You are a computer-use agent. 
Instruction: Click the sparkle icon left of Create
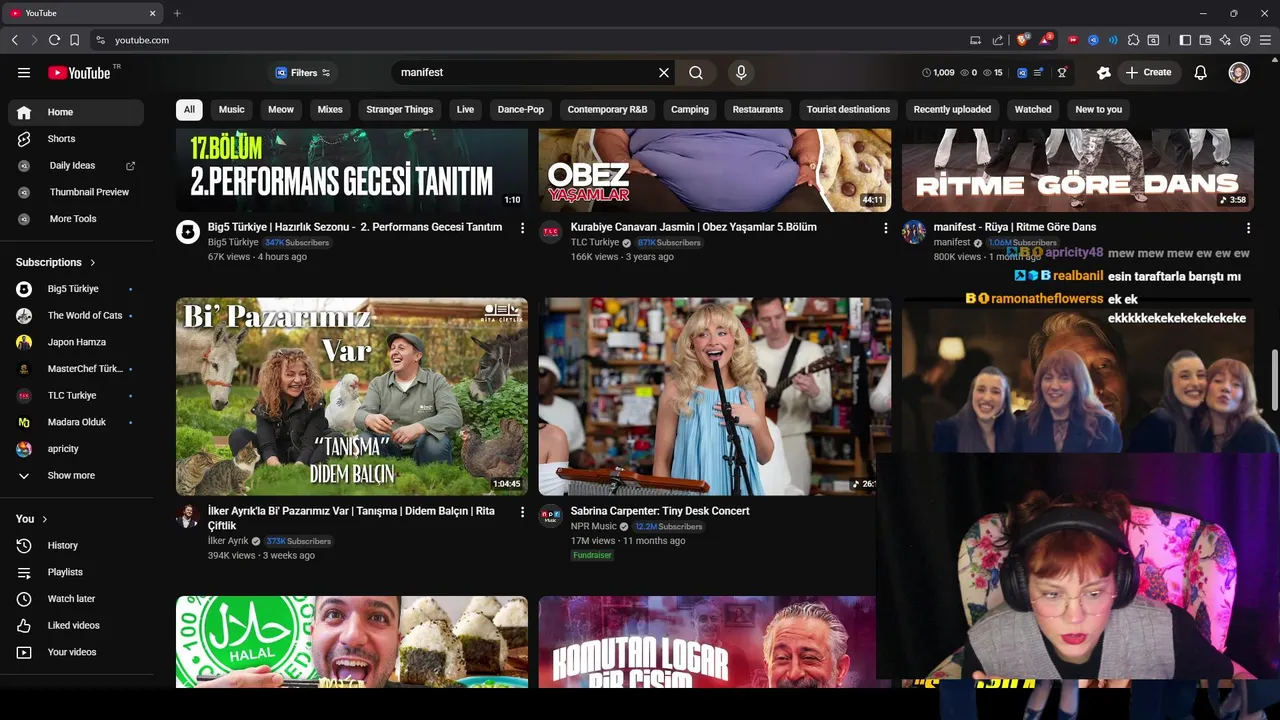[x=1104, y=72]
